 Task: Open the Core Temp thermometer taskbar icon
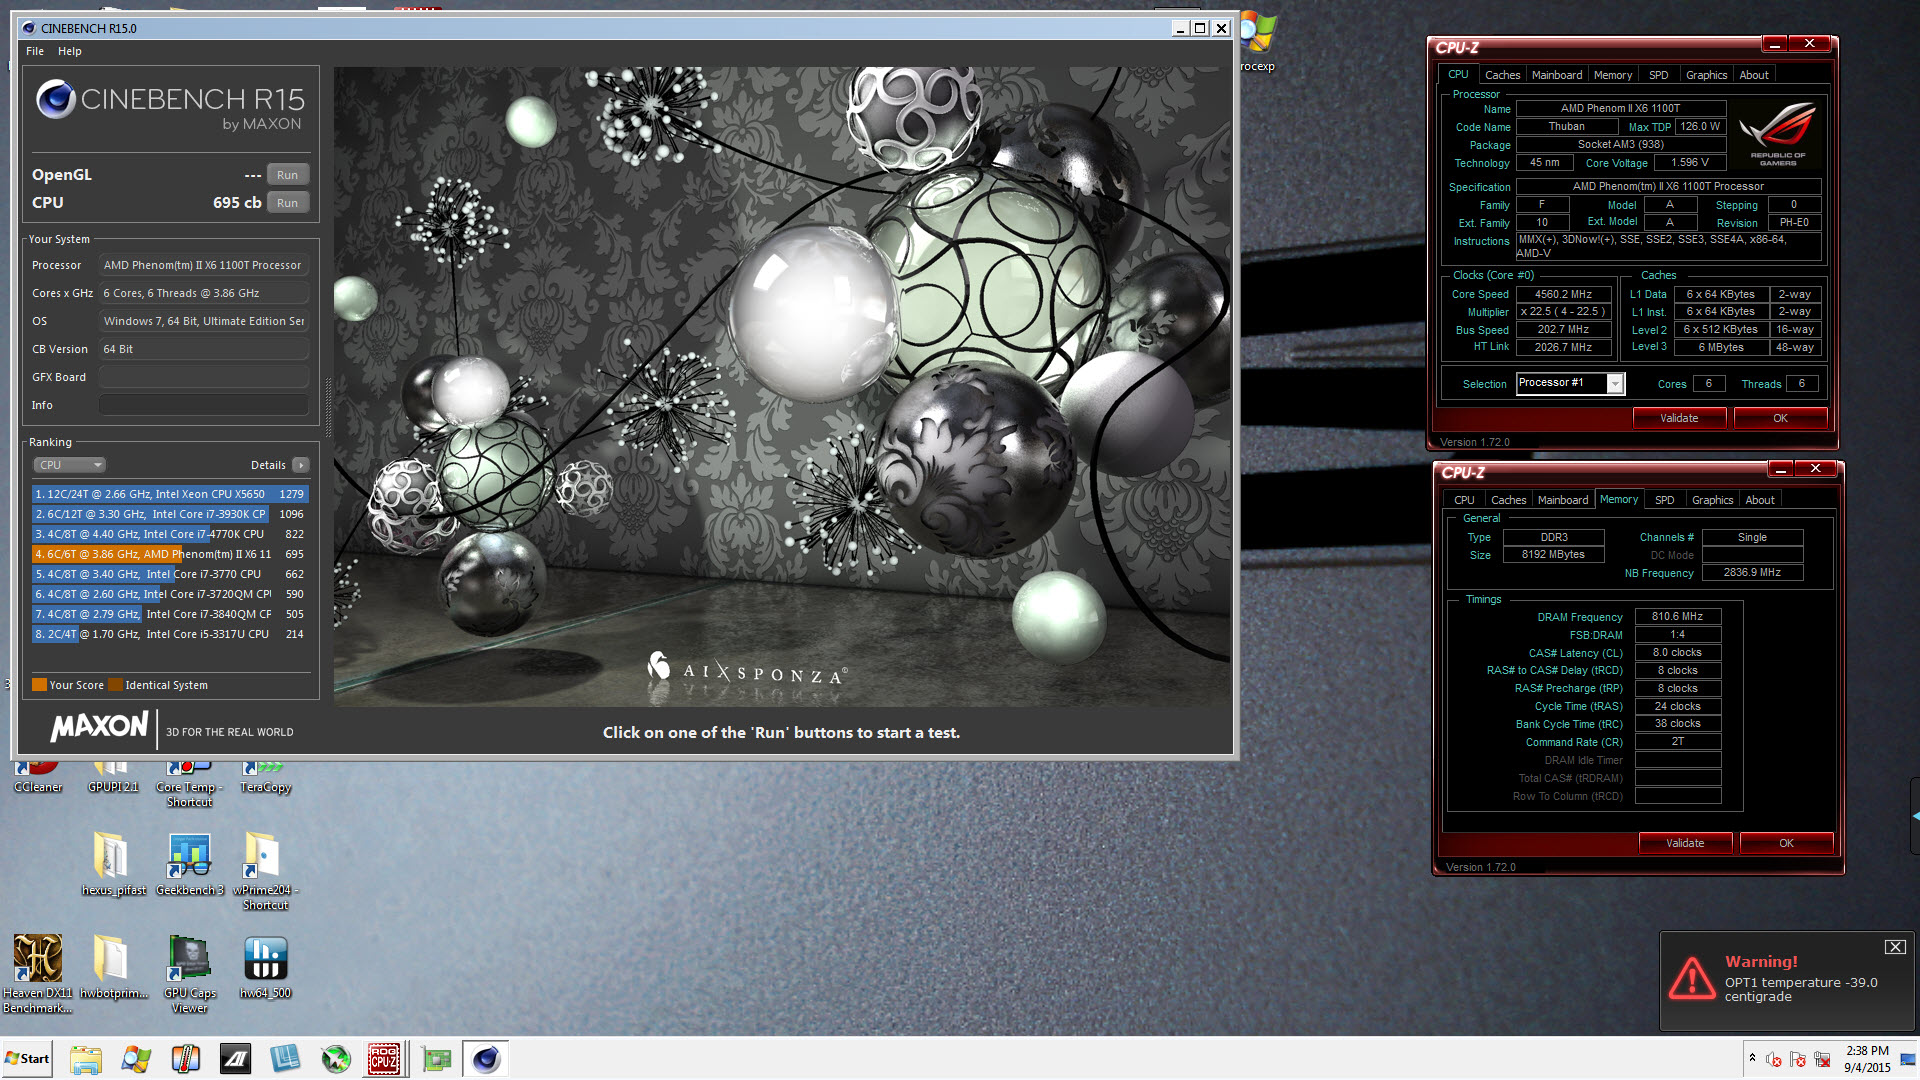point(186,1059)
